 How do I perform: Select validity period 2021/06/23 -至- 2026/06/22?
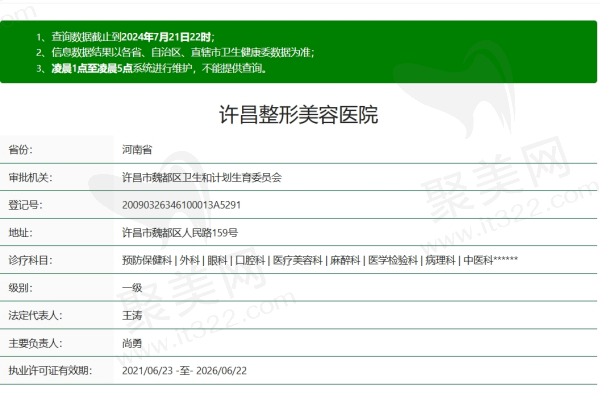(184, 371)
